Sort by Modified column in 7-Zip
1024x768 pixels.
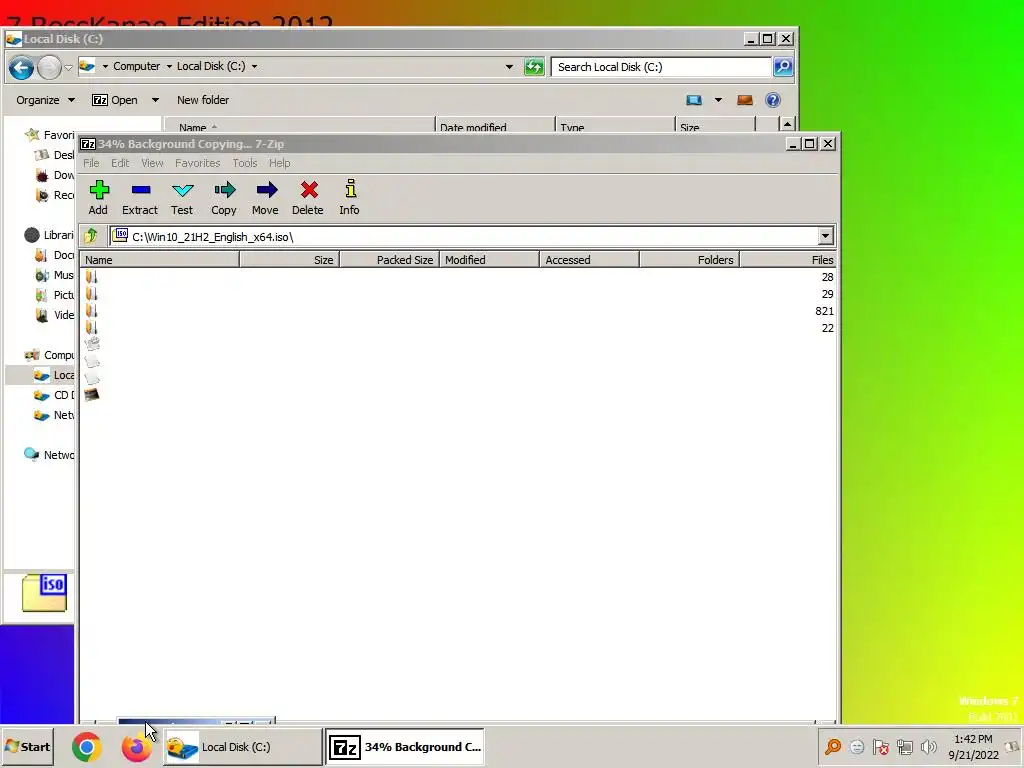point(490,260)
